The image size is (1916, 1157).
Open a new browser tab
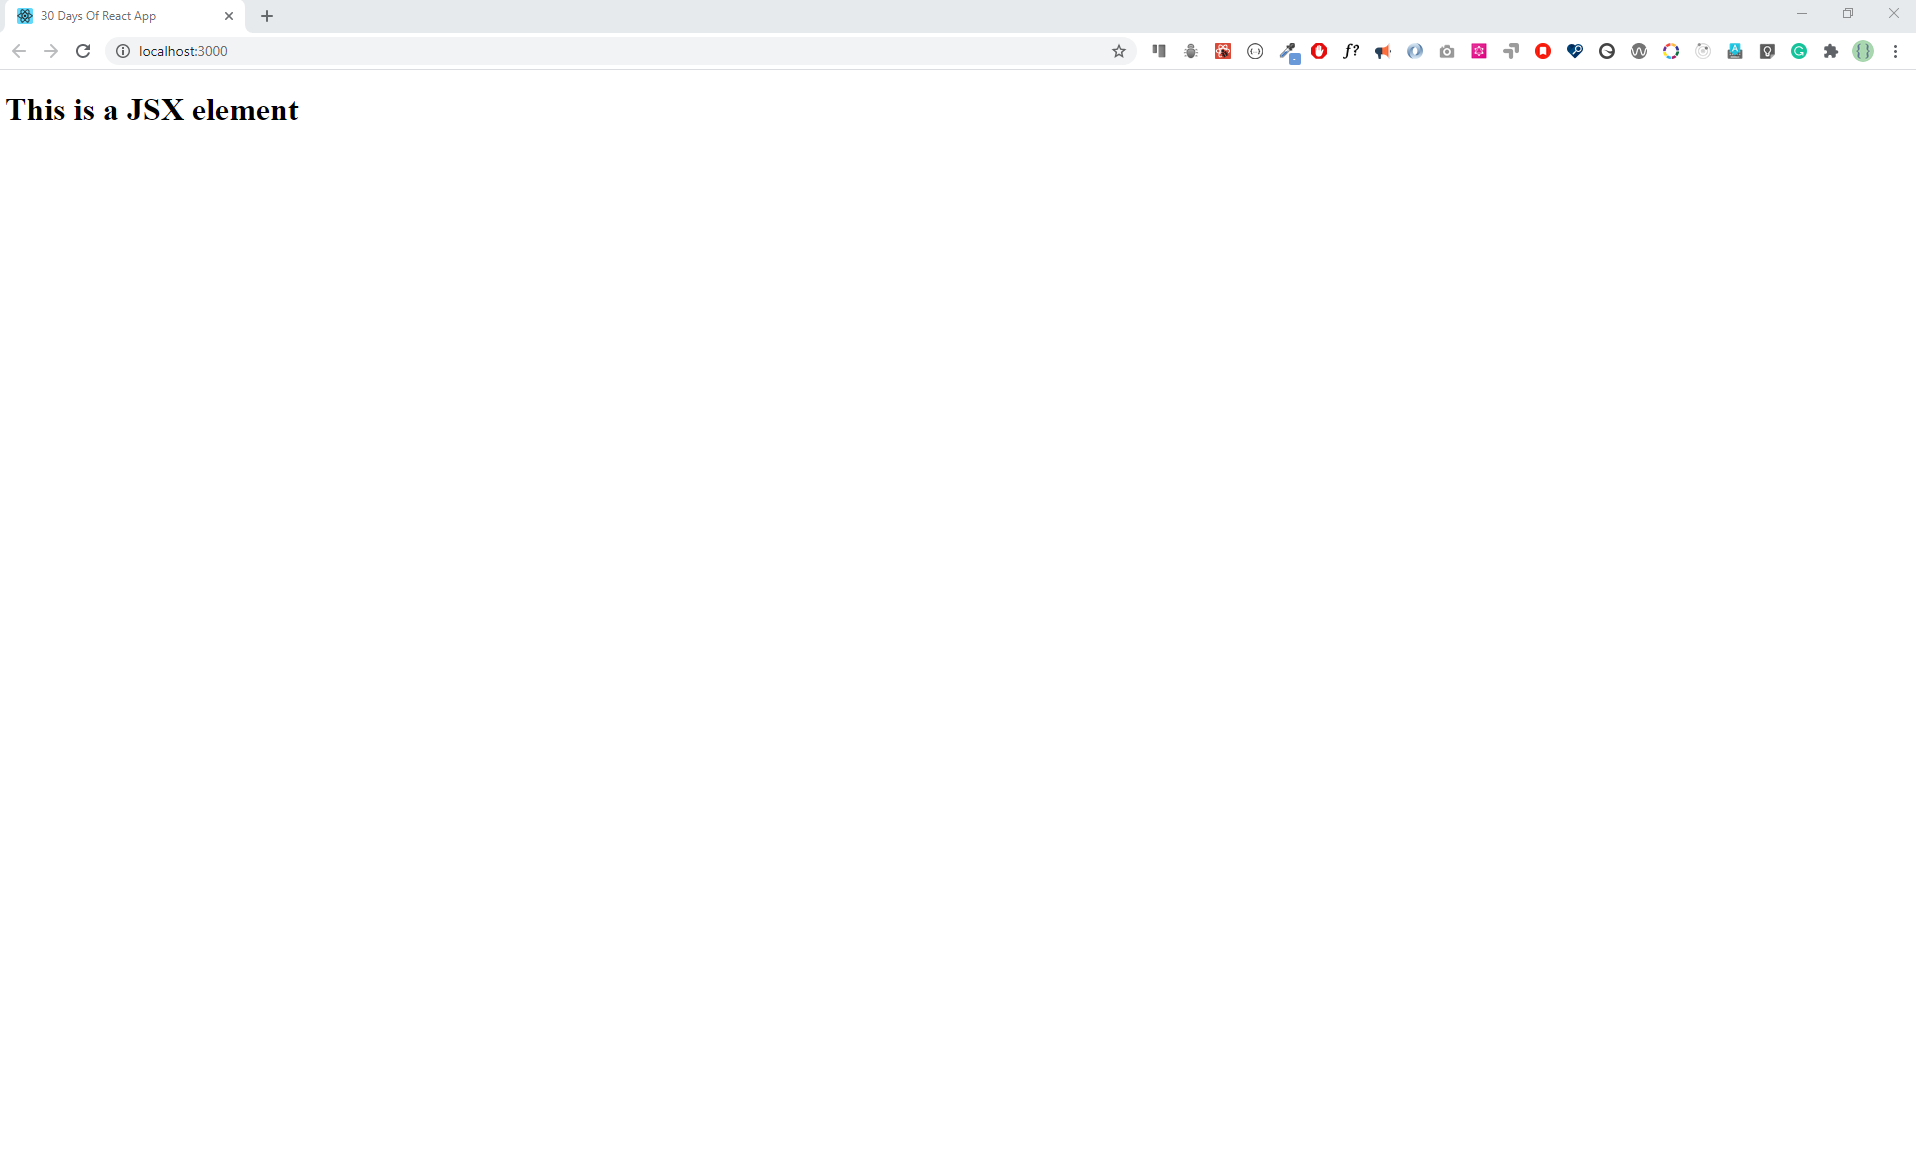click(x=266, y=16)
